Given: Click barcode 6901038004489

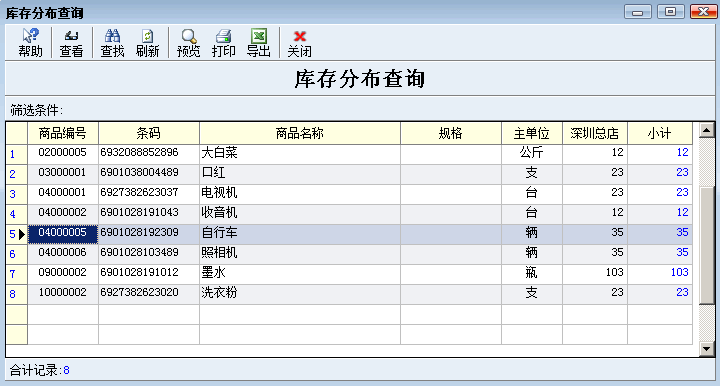Looking at the screenshot, I should (139, 173).
